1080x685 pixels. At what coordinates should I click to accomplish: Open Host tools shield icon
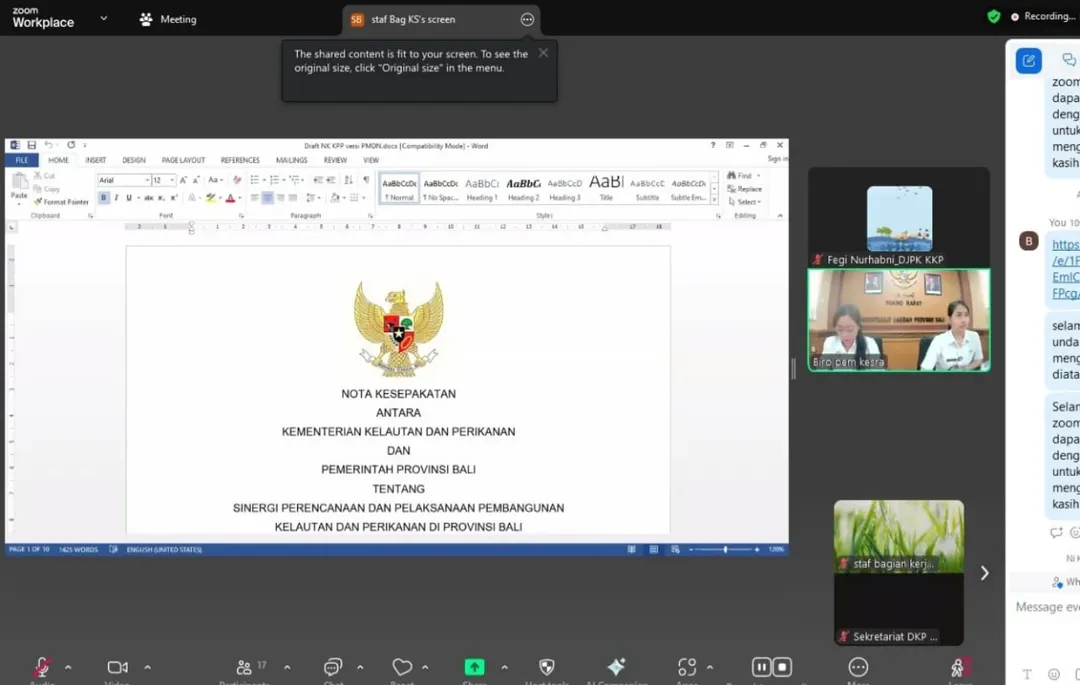click(x=546, y=667)
